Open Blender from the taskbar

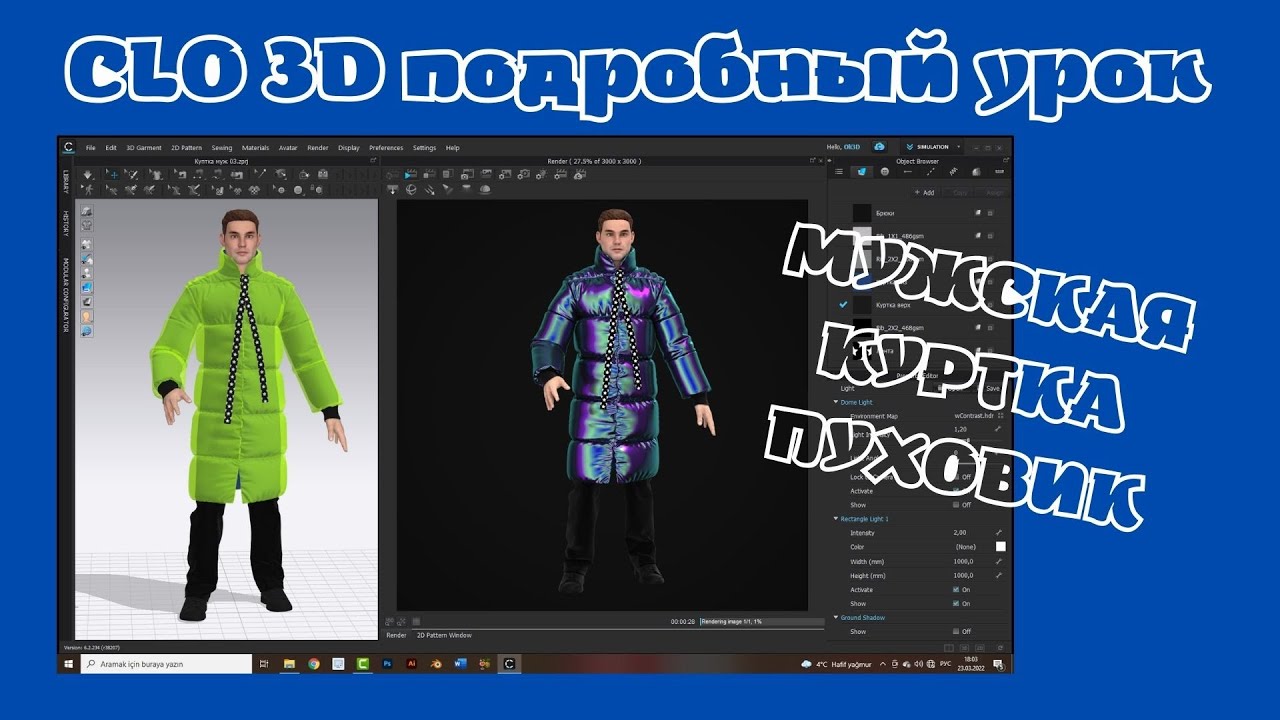(x=436, y=663)
